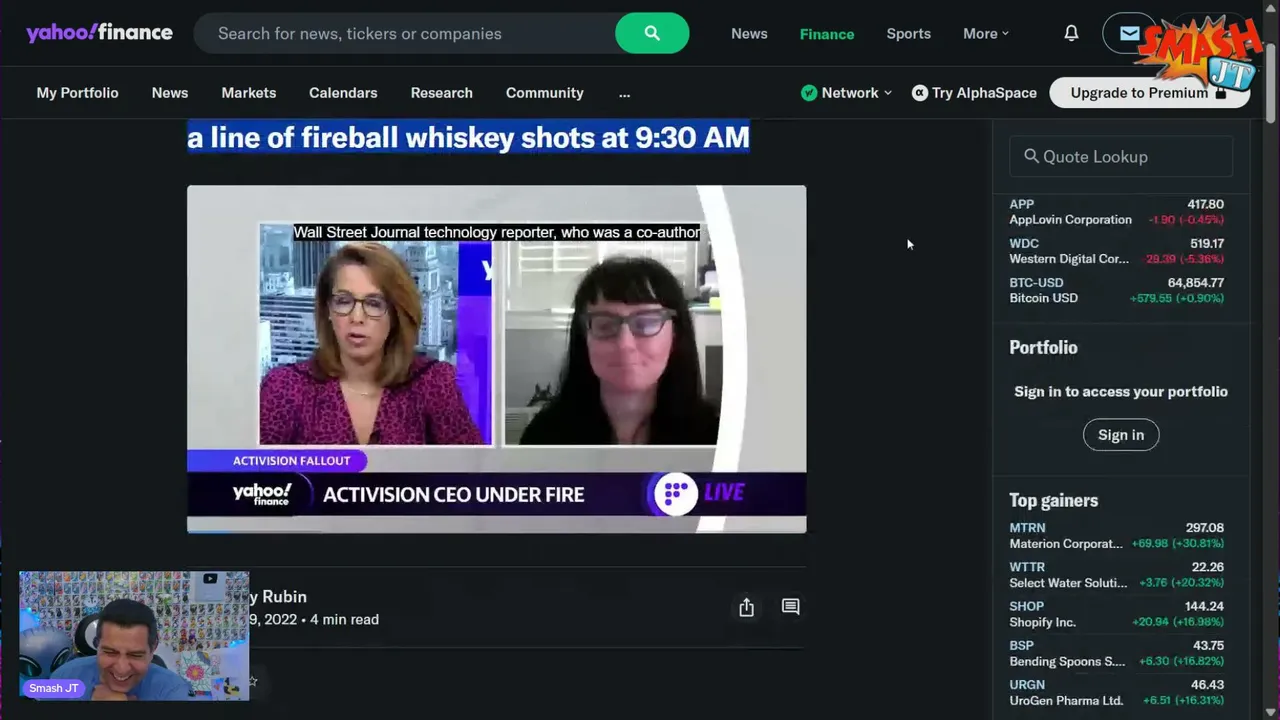Click the 4 min read text
Screen dimensions: 1280x720
click(344, 619)
